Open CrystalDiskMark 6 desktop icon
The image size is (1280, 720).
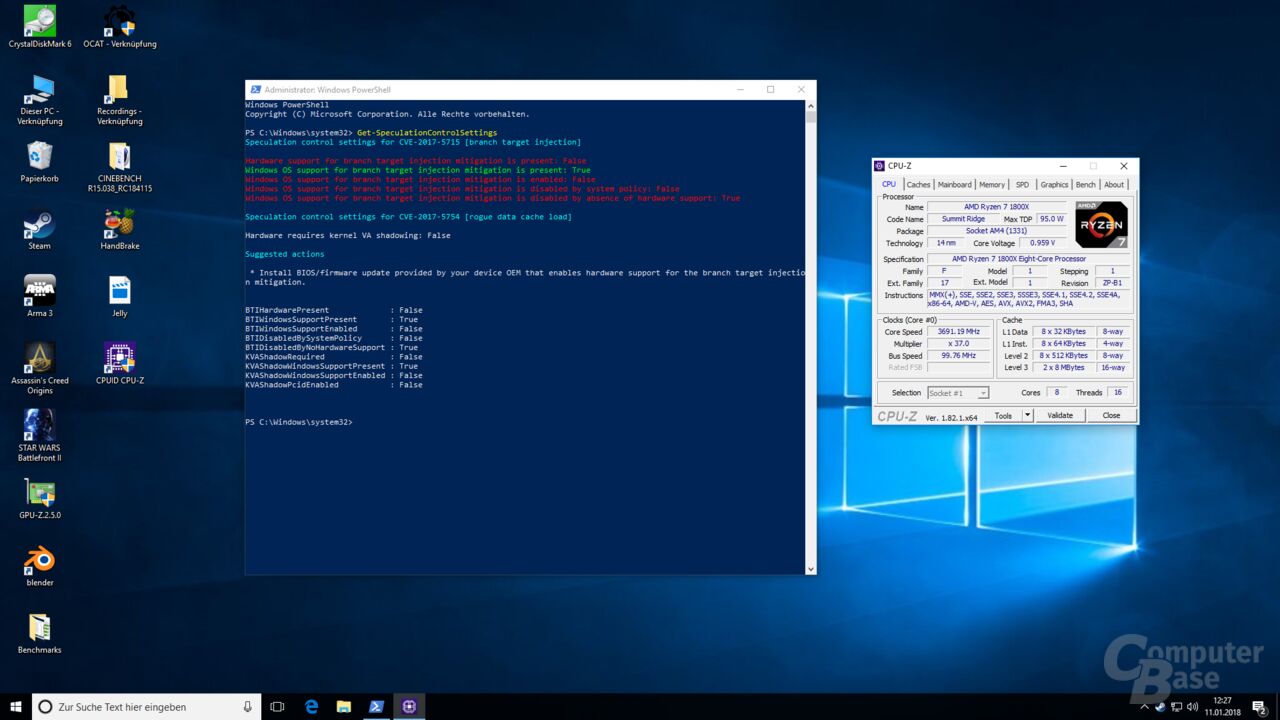40,27
